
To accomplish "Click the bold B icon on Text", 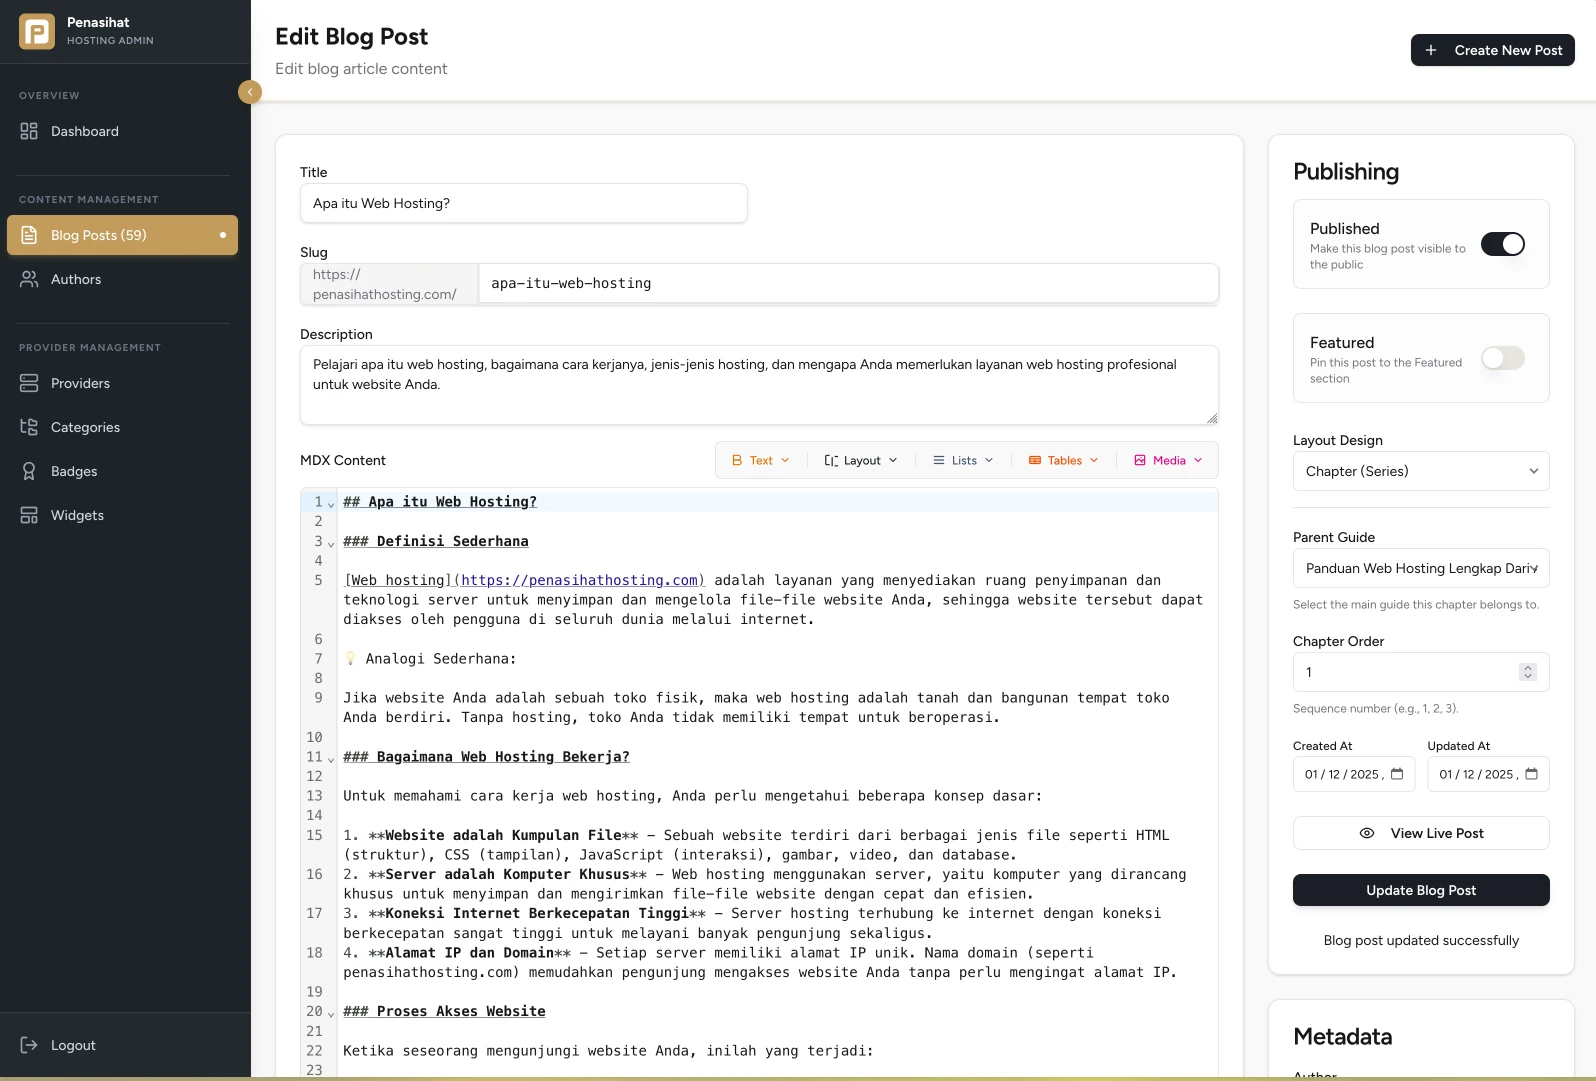I will point(737,460).
